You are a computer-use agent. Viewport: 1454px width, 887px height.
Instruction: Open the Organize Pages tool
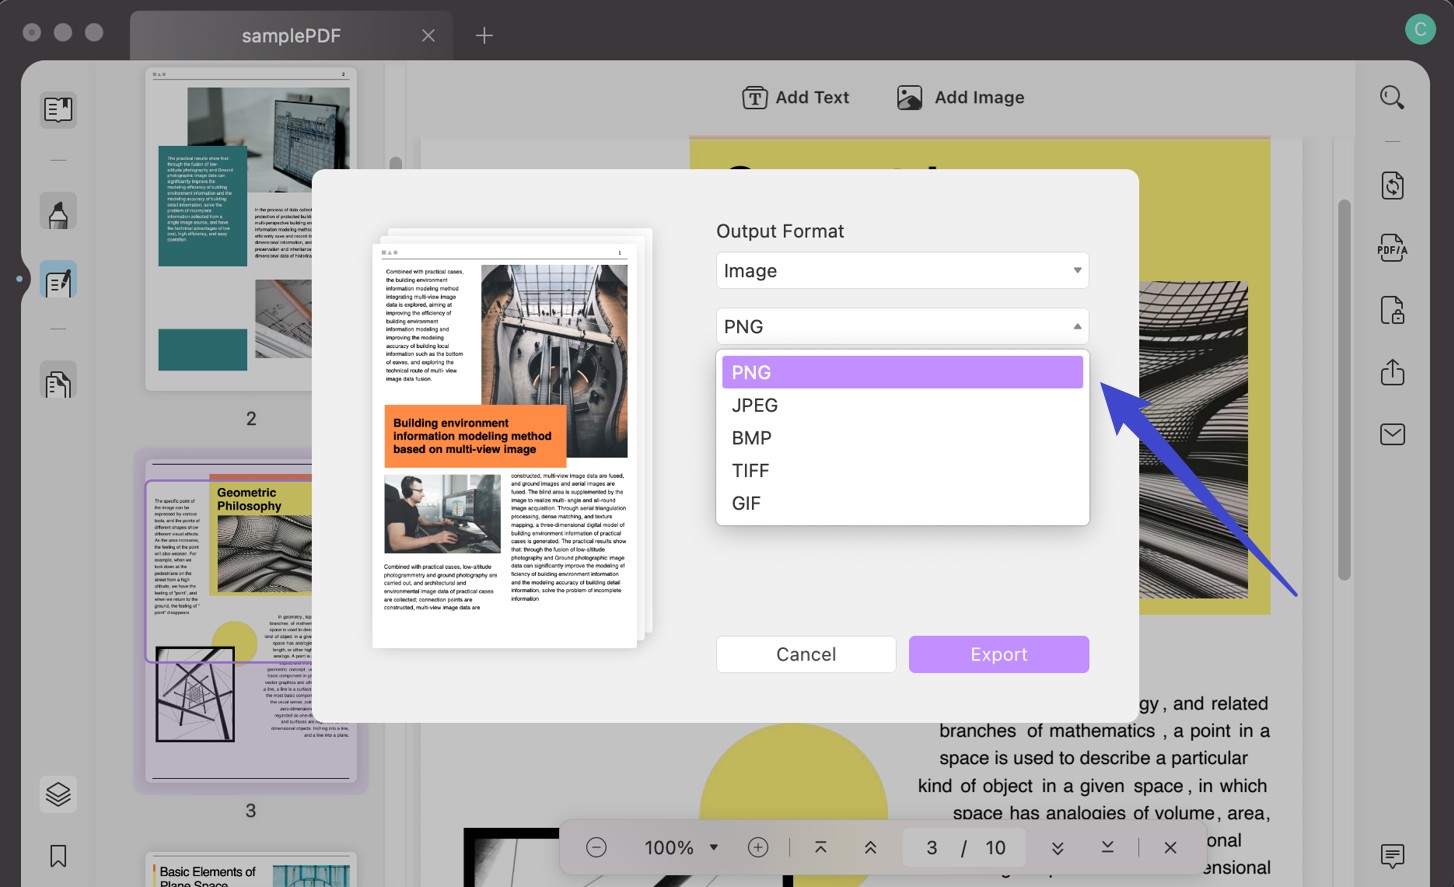click(x=57, y=381)
